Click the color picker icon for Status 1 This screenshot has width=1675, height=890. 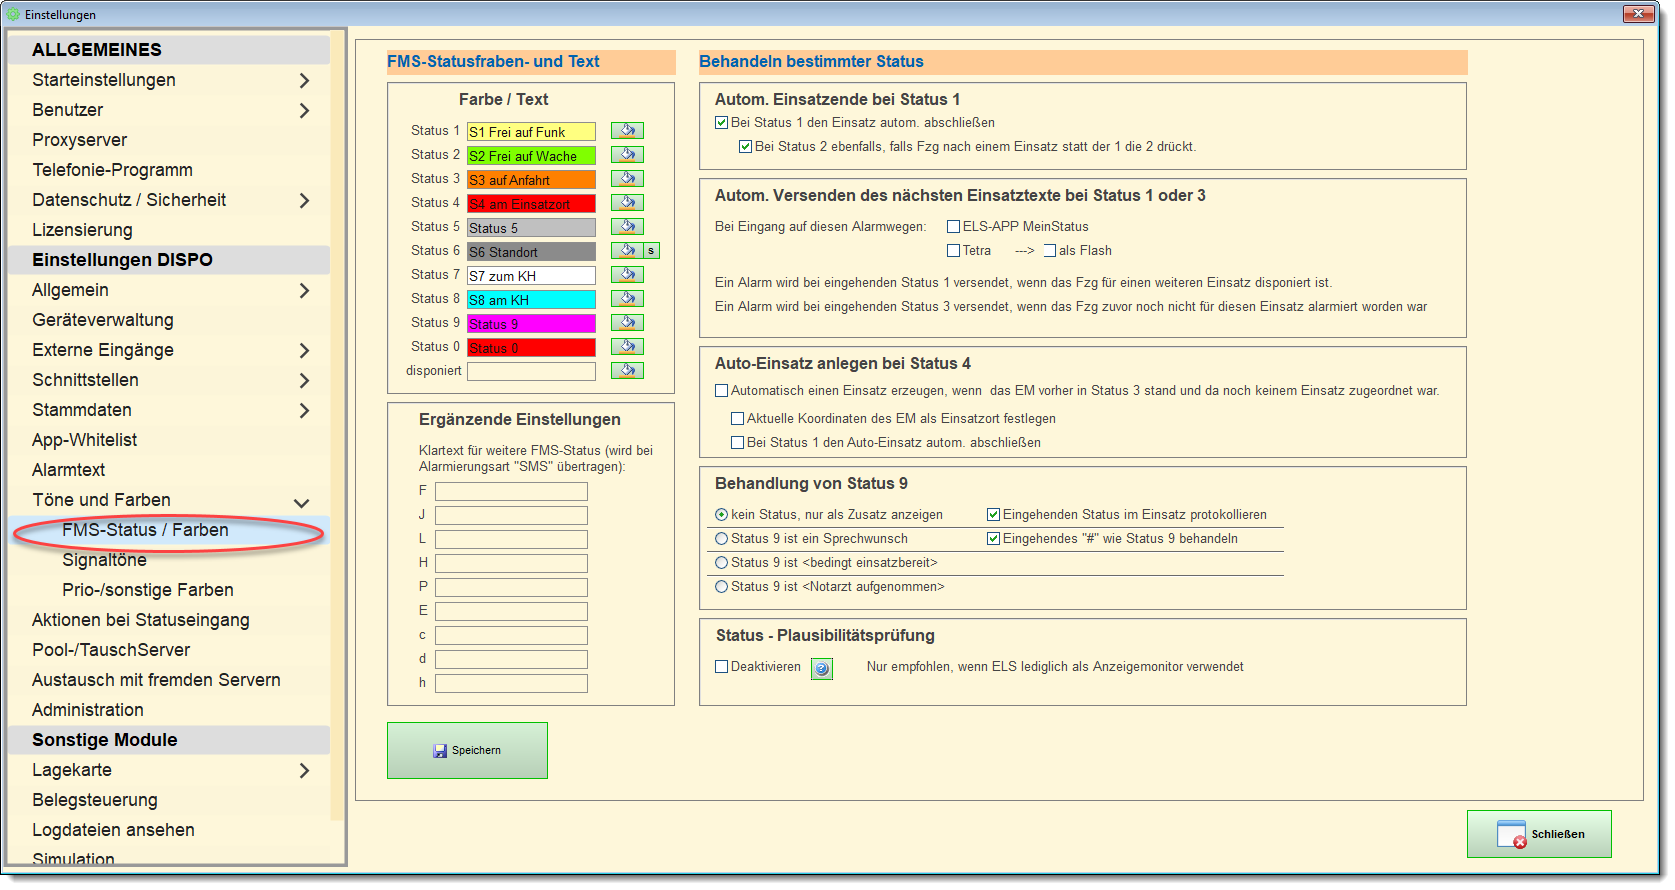pos(627,131)
